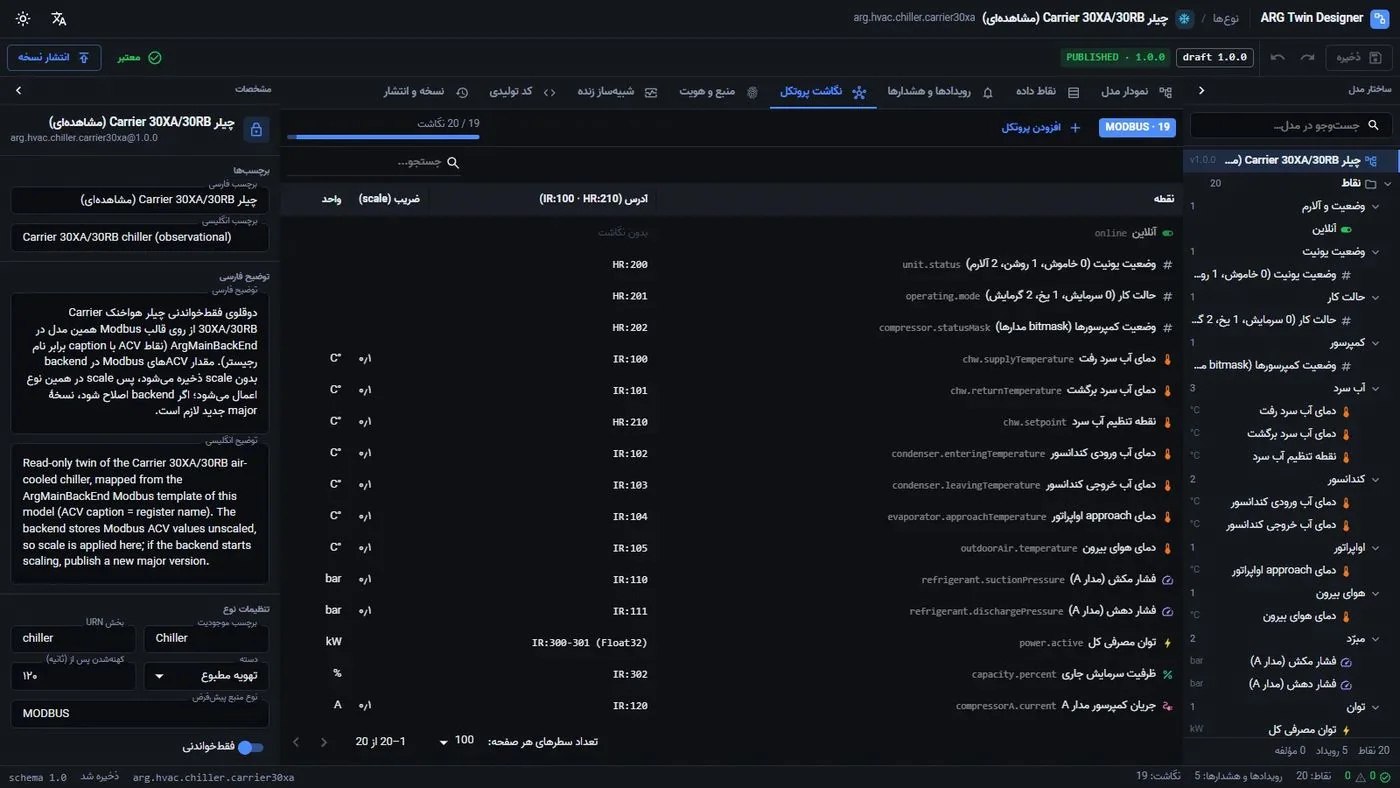Click the search magnifier in mapping table
Viewport: 1400px width, 788px height.
453,162
